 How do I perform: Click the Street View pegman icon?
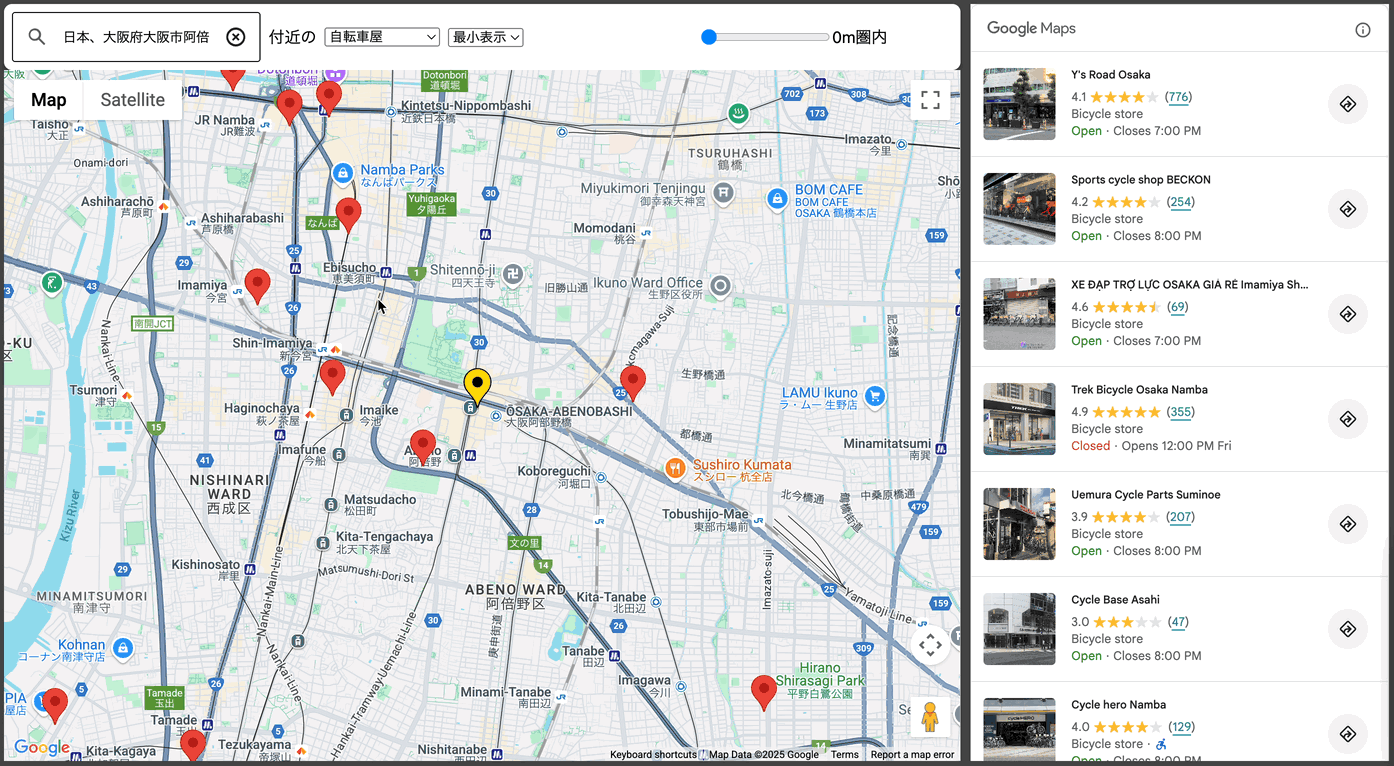(930, 717)
